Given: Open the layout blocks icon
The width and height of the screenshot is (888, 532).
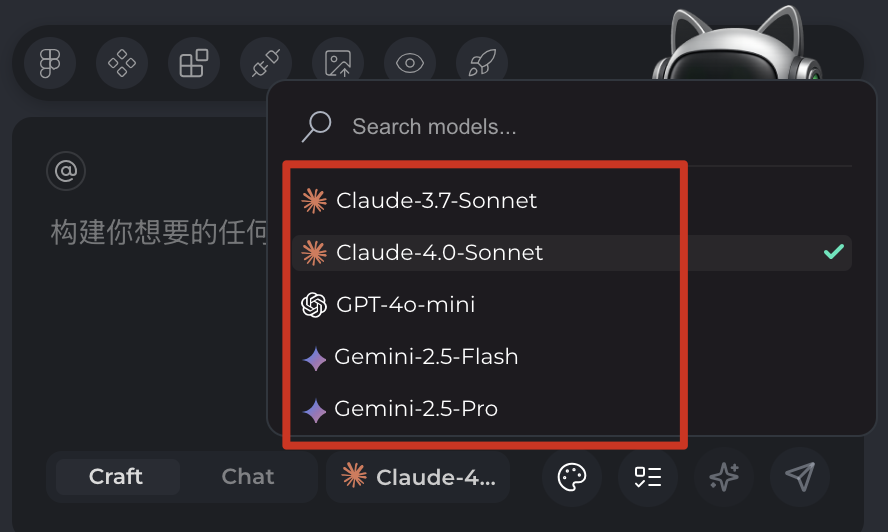Looking at the screenshot, I should (x=194, y=64).
